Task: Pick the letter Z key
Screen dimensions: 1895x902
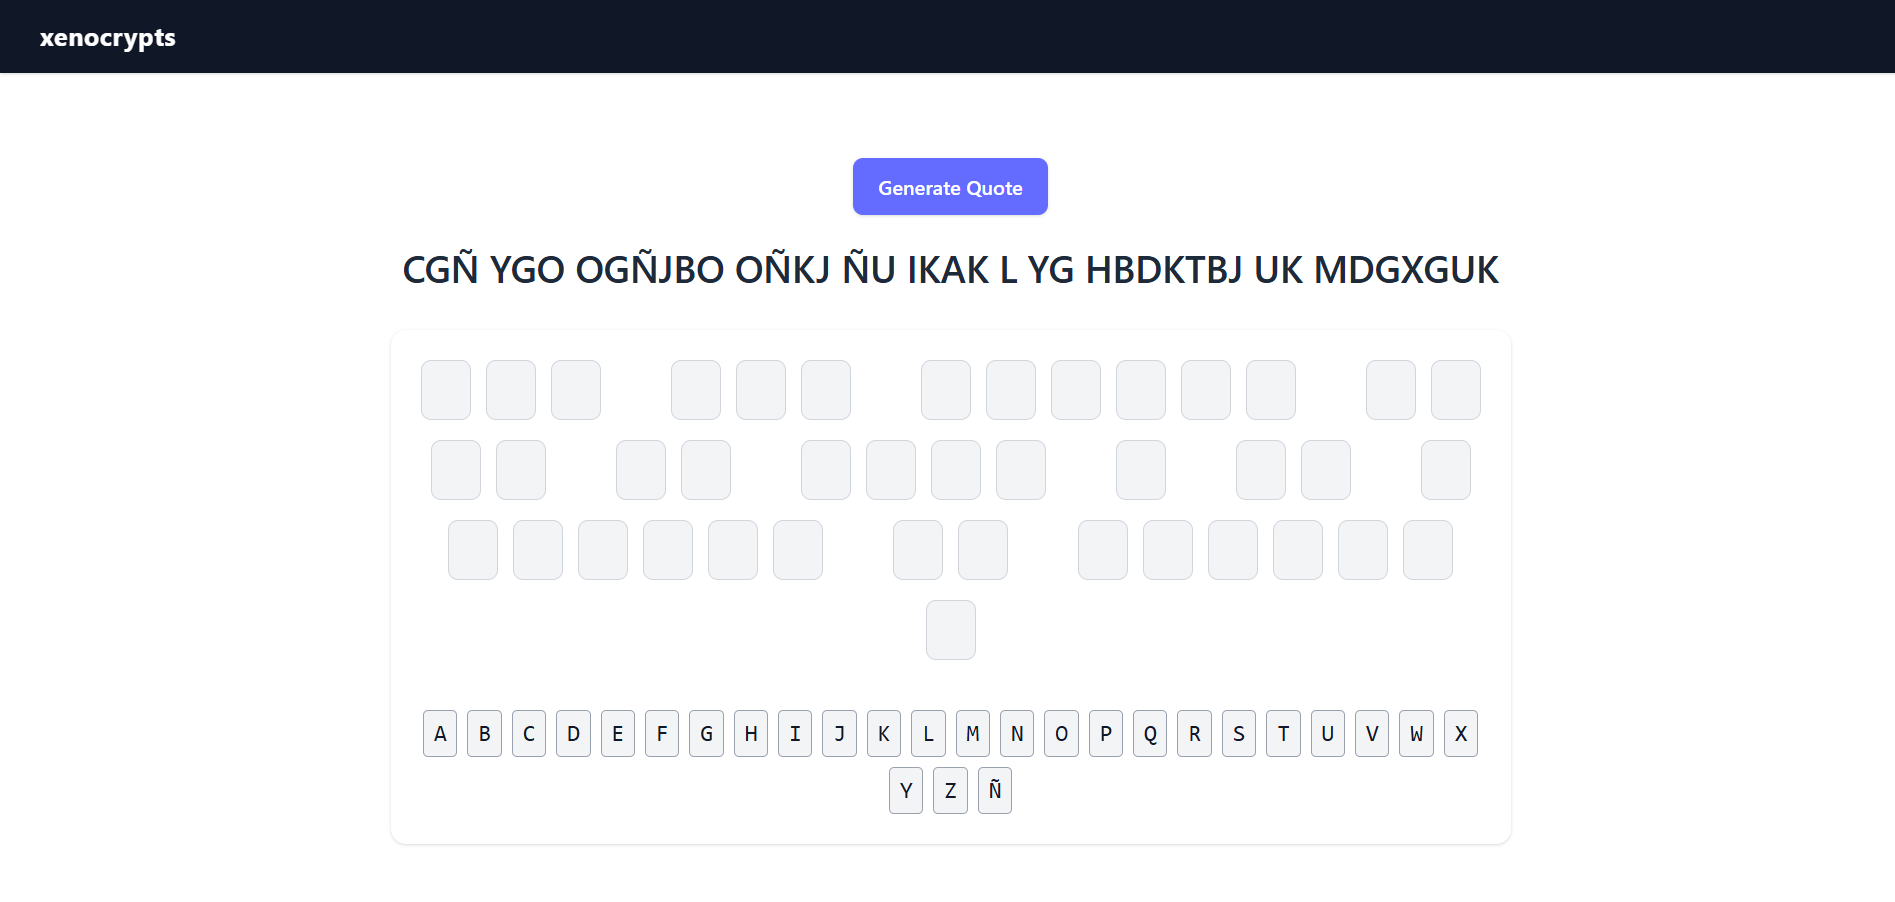Action: point(950,791)
